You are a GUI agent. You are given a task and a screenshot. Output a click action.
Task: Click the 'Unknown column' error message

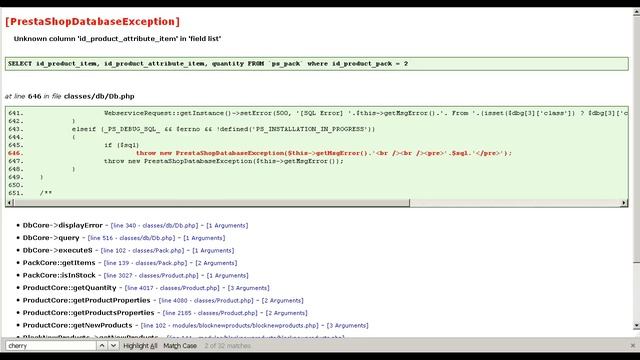[x=118, y=39]
